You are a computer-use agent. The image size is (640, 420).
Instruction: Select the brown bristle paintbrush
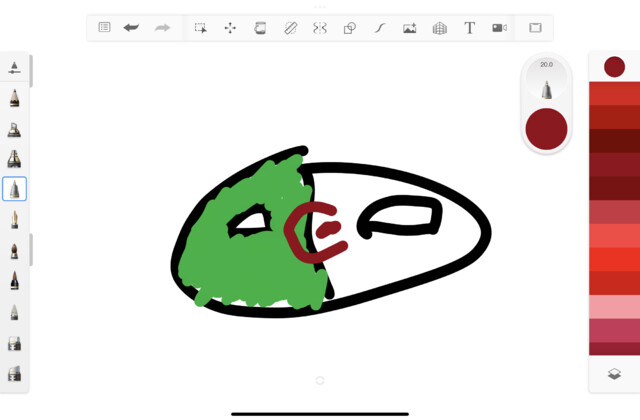(x=14, y=251)
